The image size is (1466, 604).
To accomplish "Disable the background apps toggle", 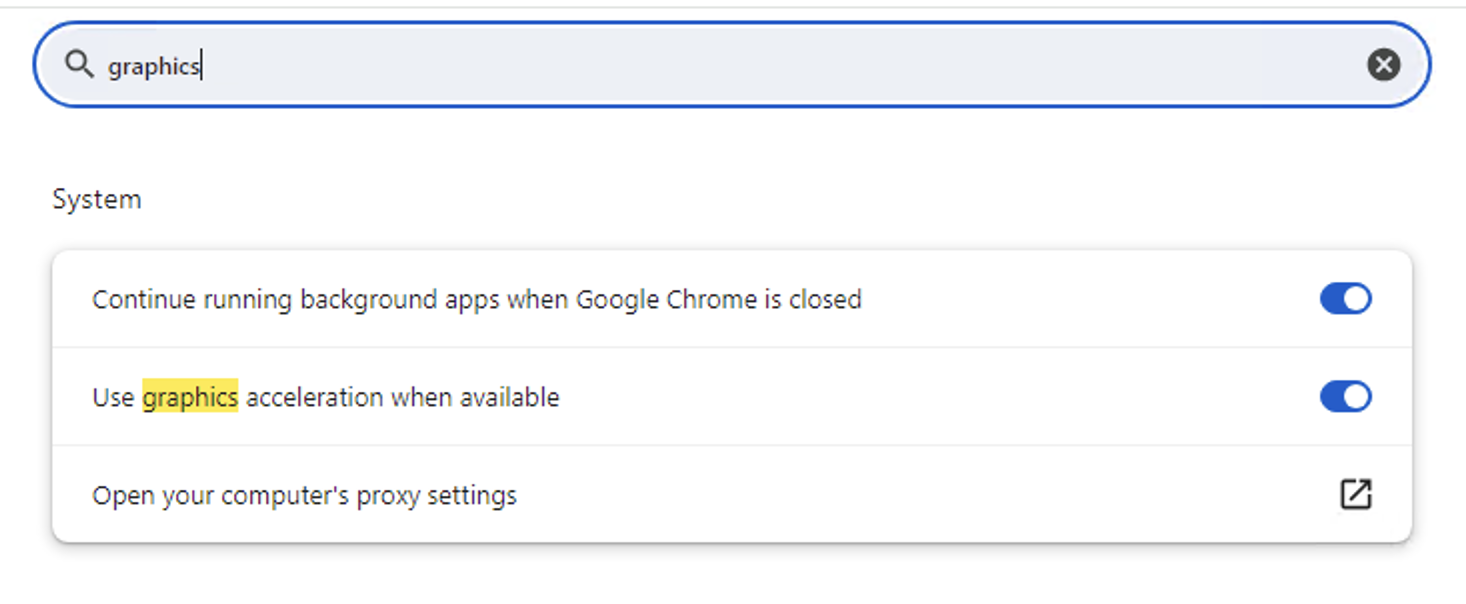I will 1345,299.
